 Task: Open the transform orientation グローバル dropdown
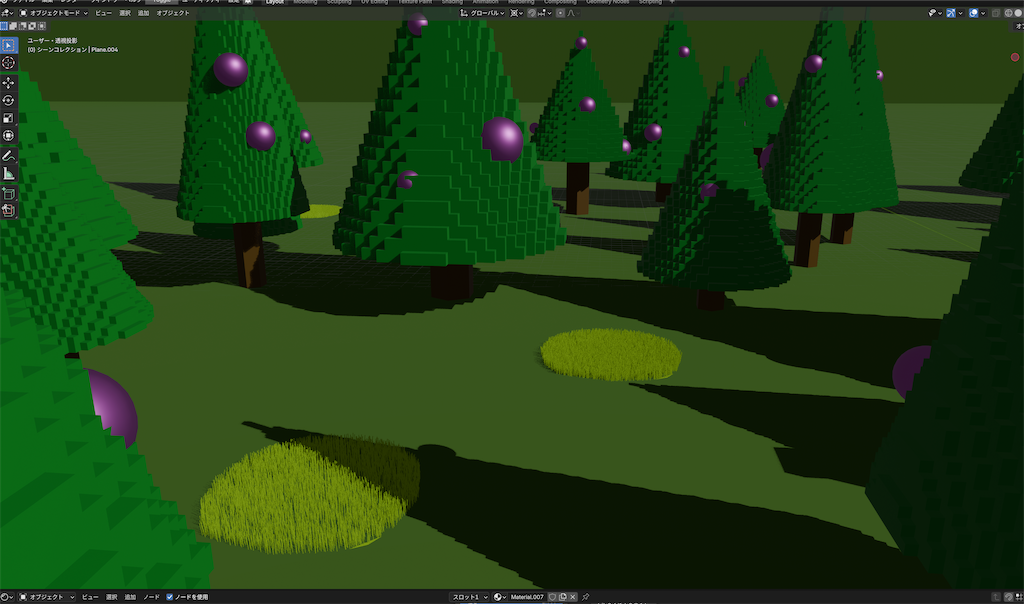(483, 13)
